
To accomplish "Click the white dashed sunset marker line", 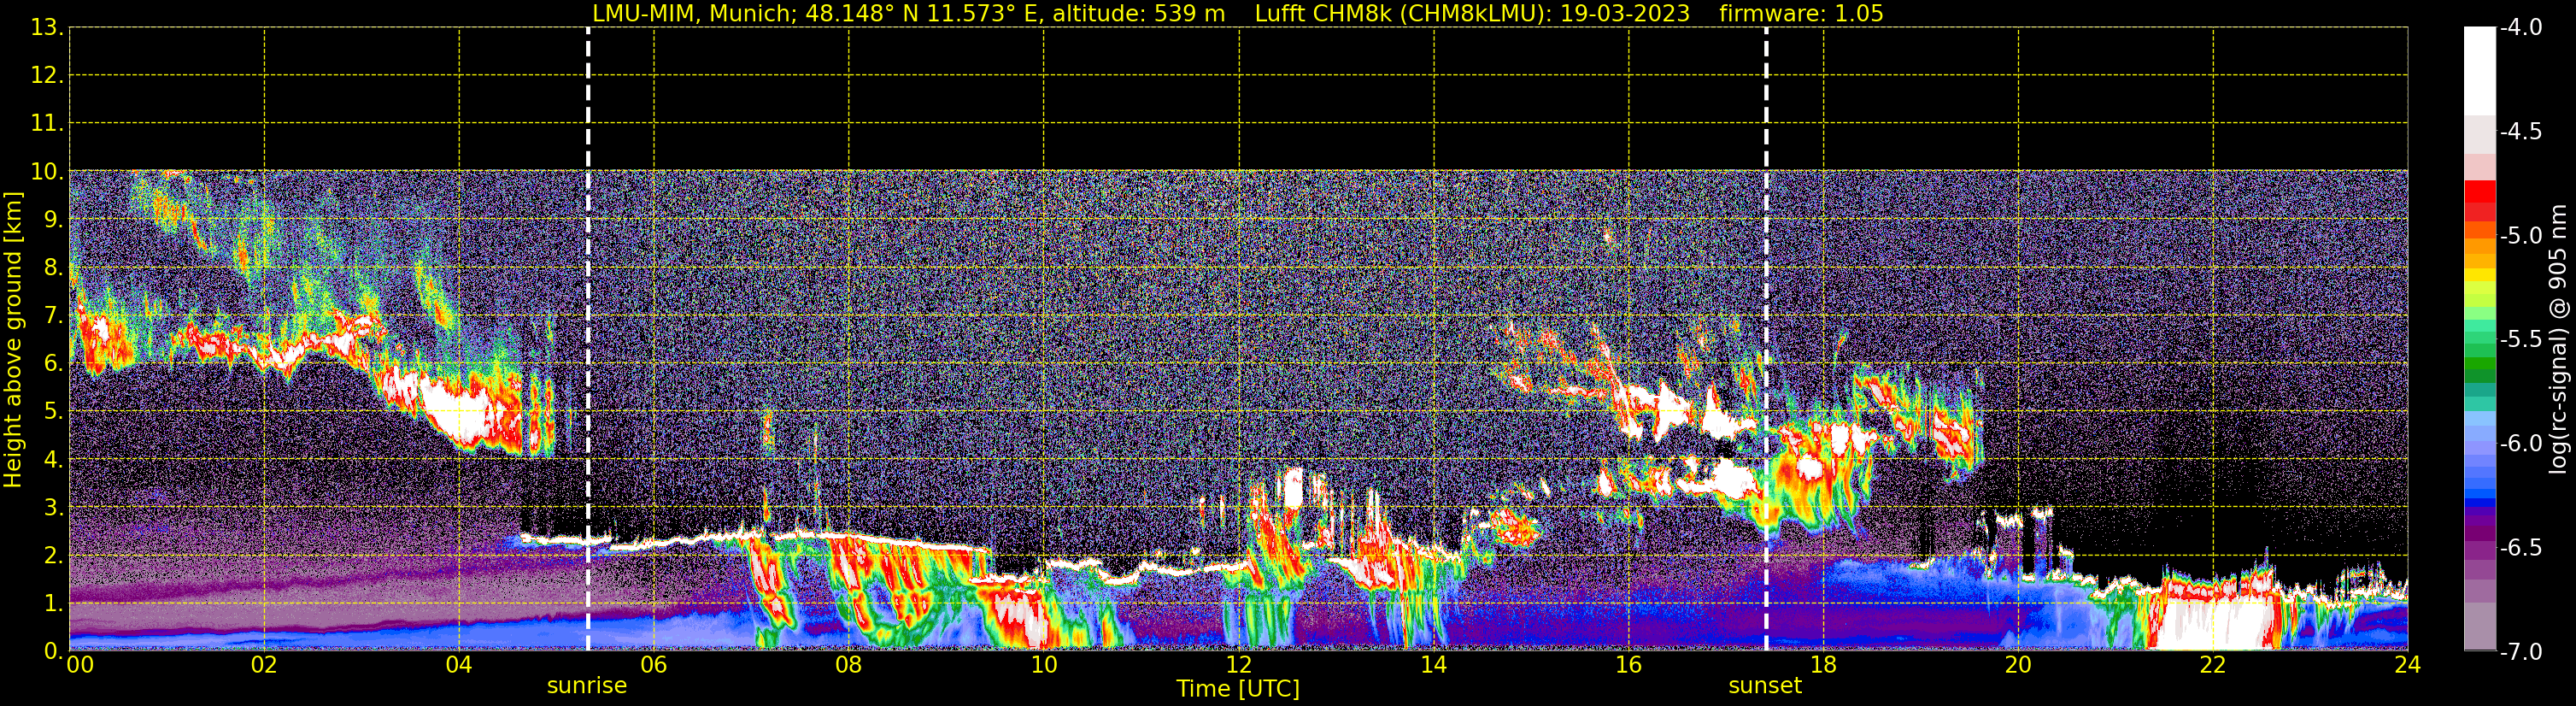I will point(1766,339).
